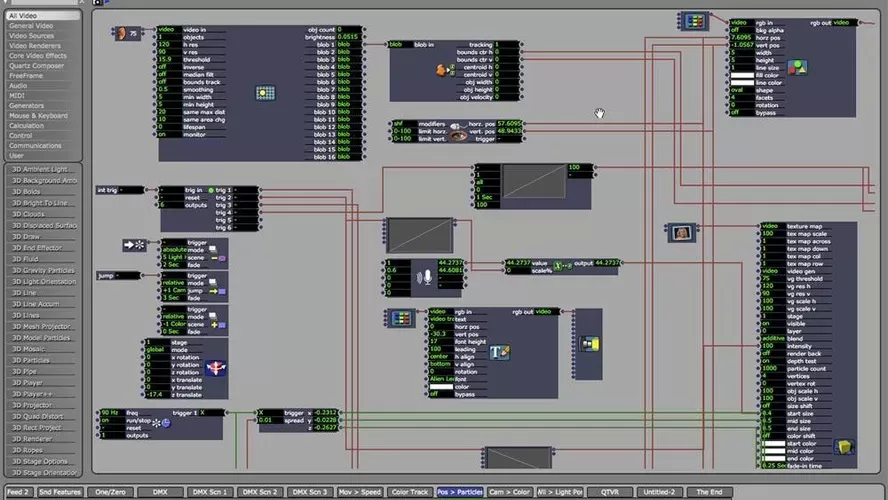
Task: Switch to the 'Color Track' scene tab
Action: (x=409, y=492)
